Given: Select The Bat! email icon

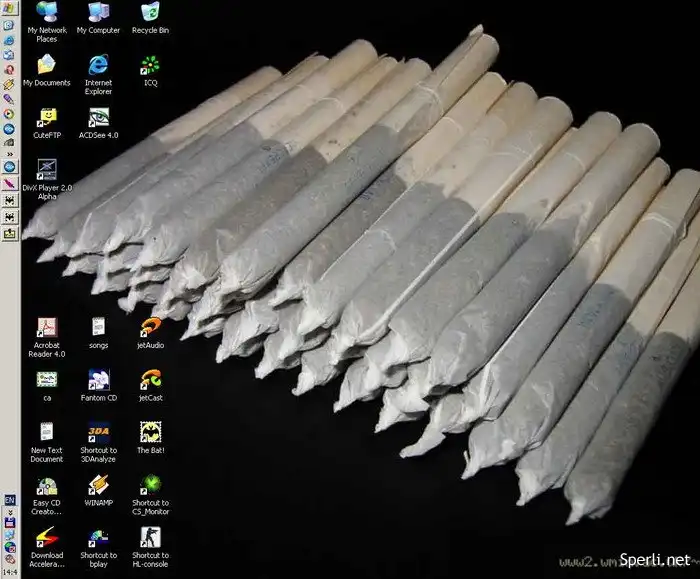Looking at the screenshot, I should (150, 433).
